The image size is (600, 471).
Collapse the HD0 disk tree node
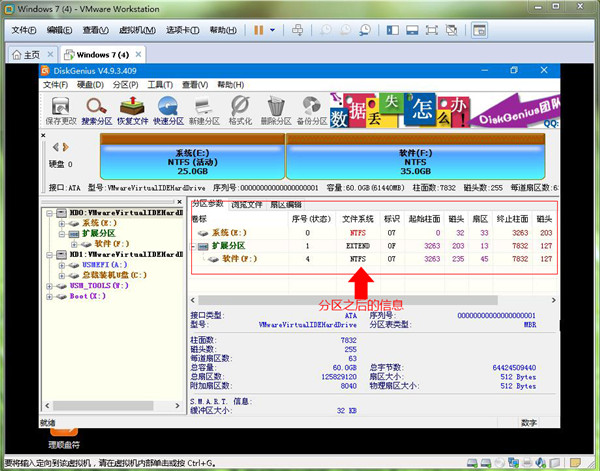pyautogui.click(x=49, y=213)
